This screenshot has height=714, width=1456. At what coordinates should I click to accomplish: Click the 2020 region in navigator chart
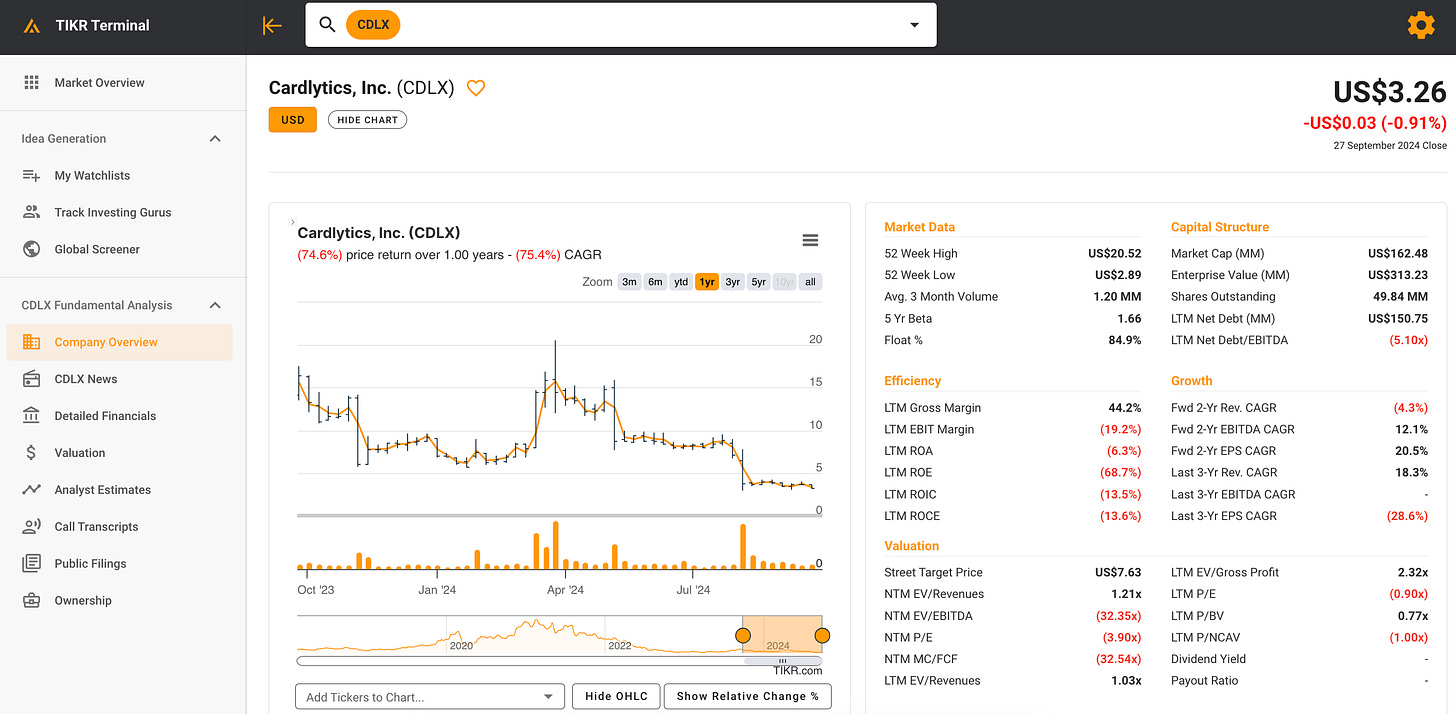pos(461,646)
